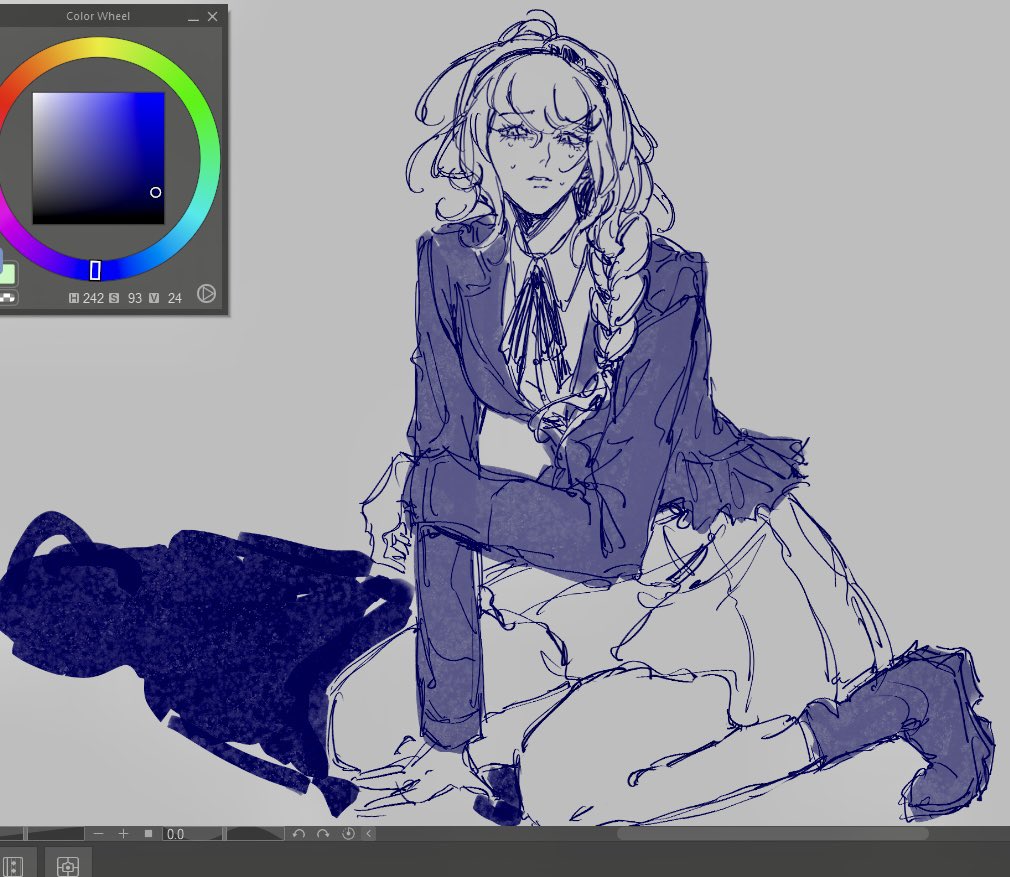
Task: Click the S value 93
Action: pos(135,298)
